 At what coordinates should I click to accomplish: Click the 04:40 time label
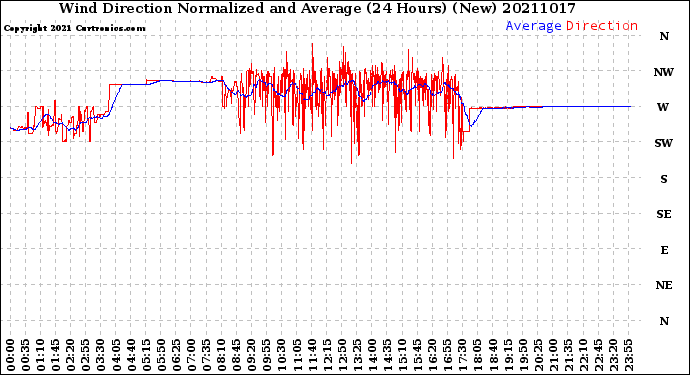click(131, 355)
